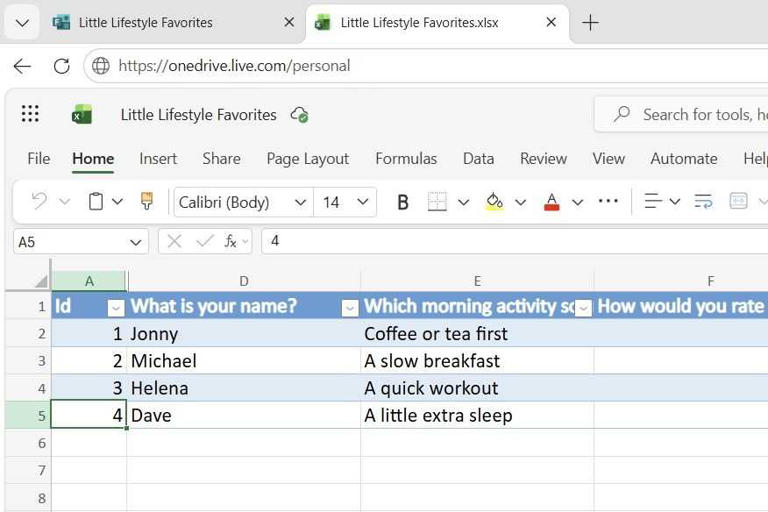Viewport: 768px width, 512px height.
Task: Expand the font color picker dropdown
Action: coord(577,201)
